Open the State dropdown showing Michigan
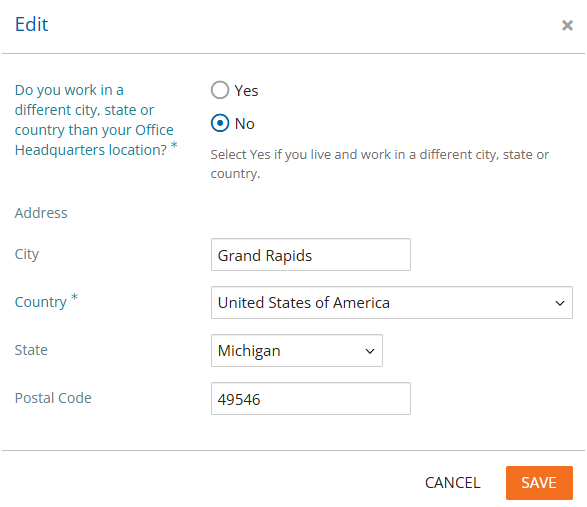 point(296,350)
